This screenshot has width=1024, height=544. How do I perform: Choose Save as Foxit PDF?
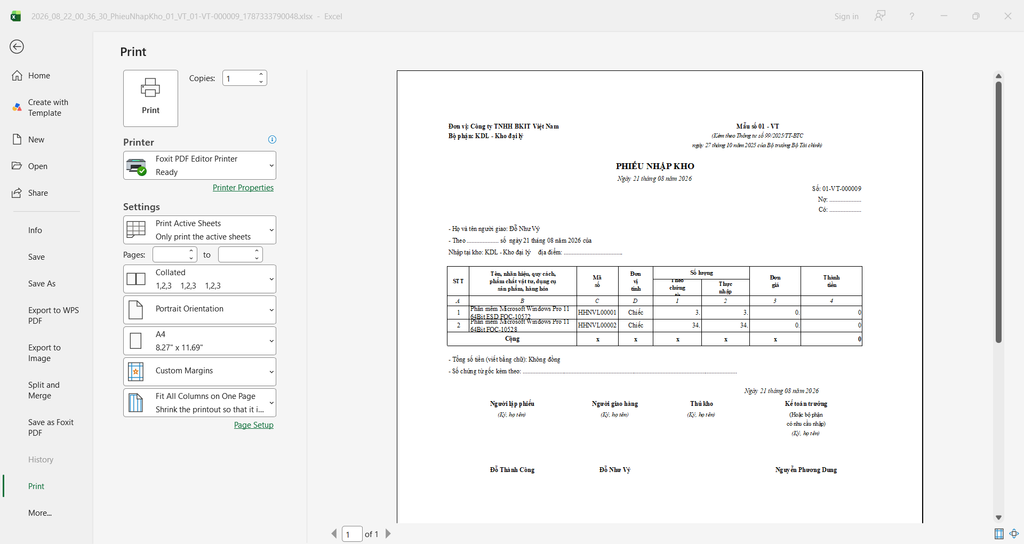click(x=51, y=427)
